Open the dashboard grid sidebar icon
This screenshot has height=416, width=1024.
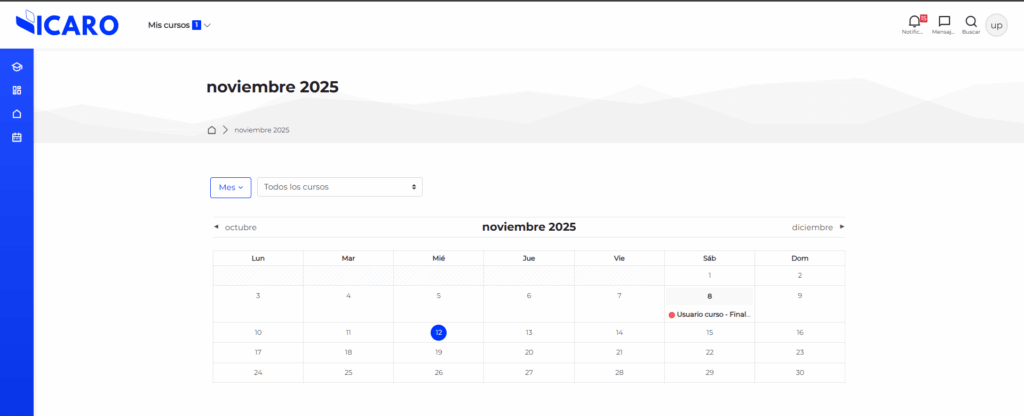tap(16, 90)
